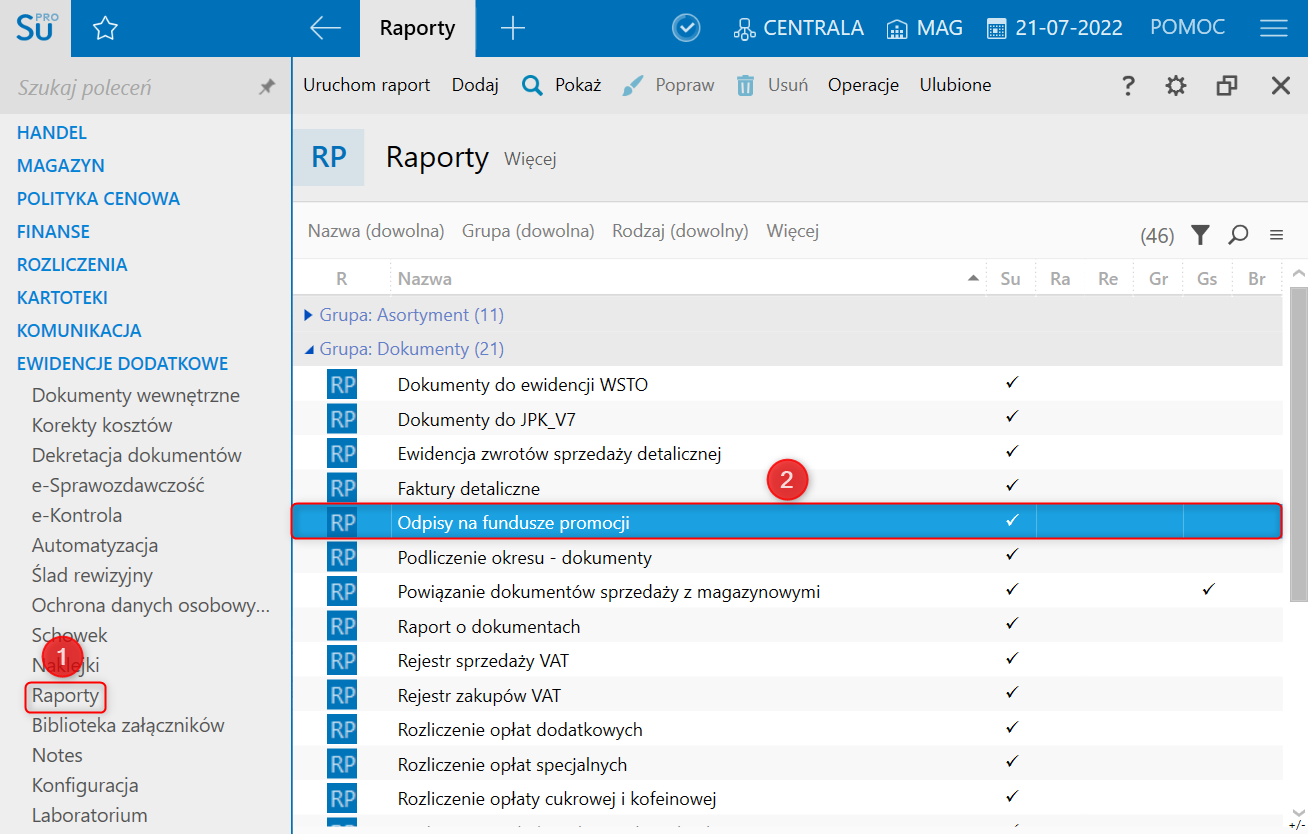Toggle Gs checkmark for Powiązanie dokumentów row
Image resolution: width=1308 pixels, height=834 pixels.
[1208, 590]
